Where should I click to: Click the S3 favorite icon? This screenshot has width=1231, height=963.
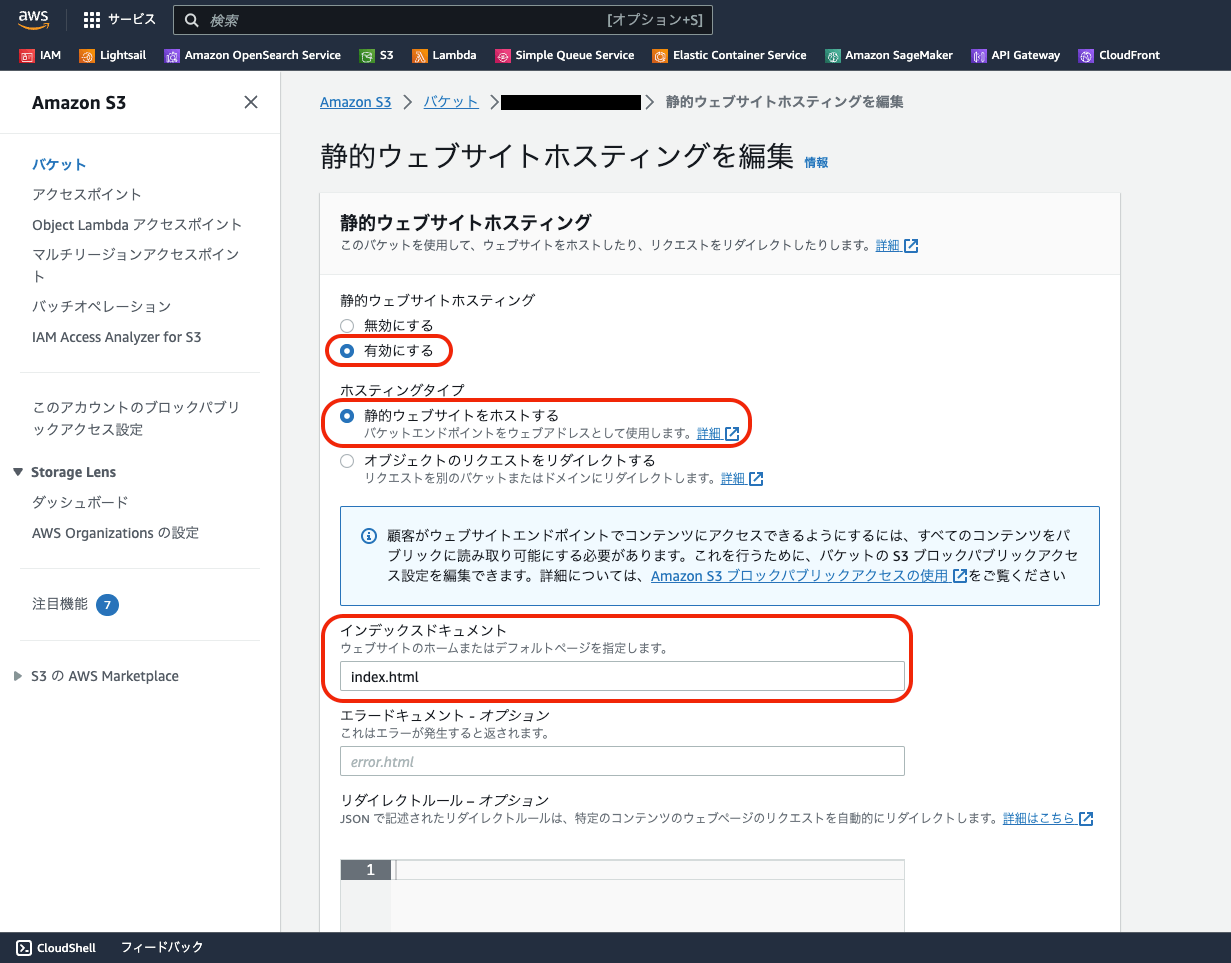[x=367, y=56]
